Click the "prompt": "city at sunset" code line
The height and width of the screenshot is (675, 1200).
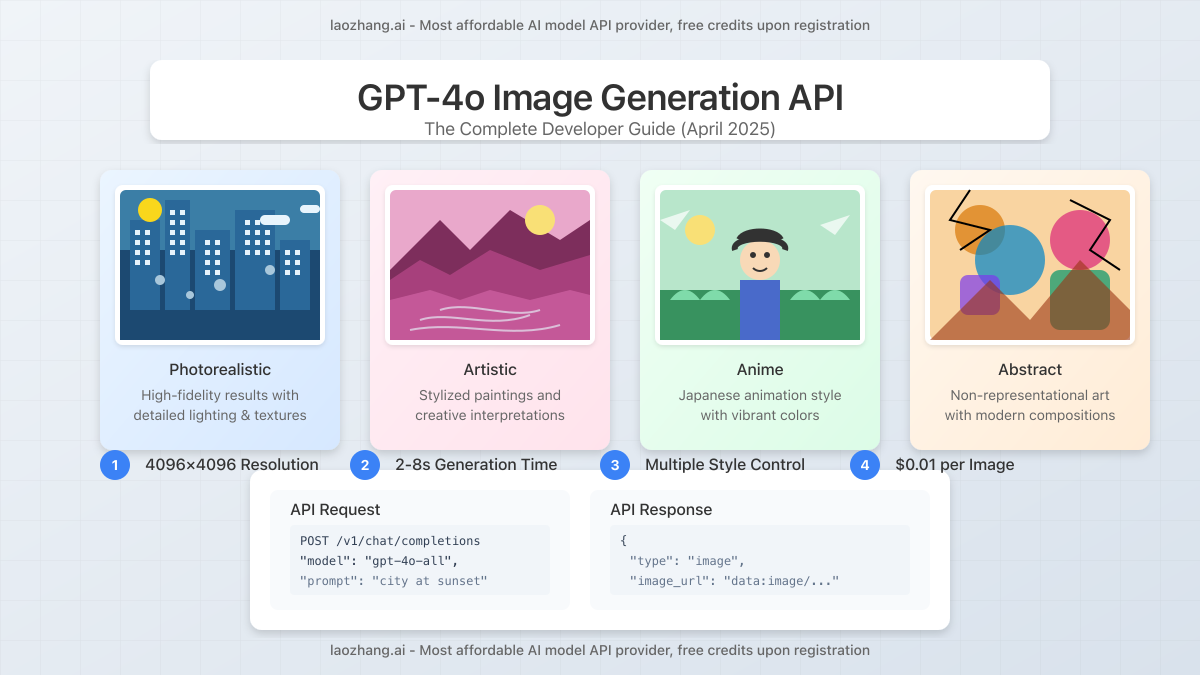pyautogui.click(x=393, y=580)
